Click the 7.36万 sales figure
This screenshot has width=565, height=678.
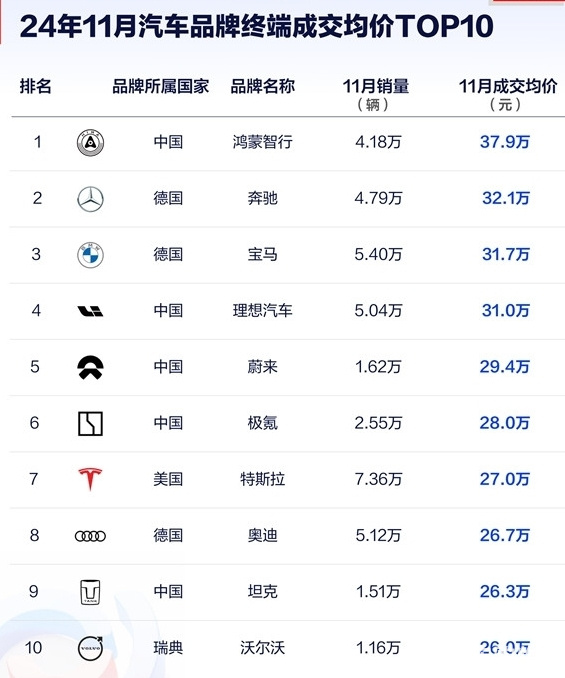378,479
